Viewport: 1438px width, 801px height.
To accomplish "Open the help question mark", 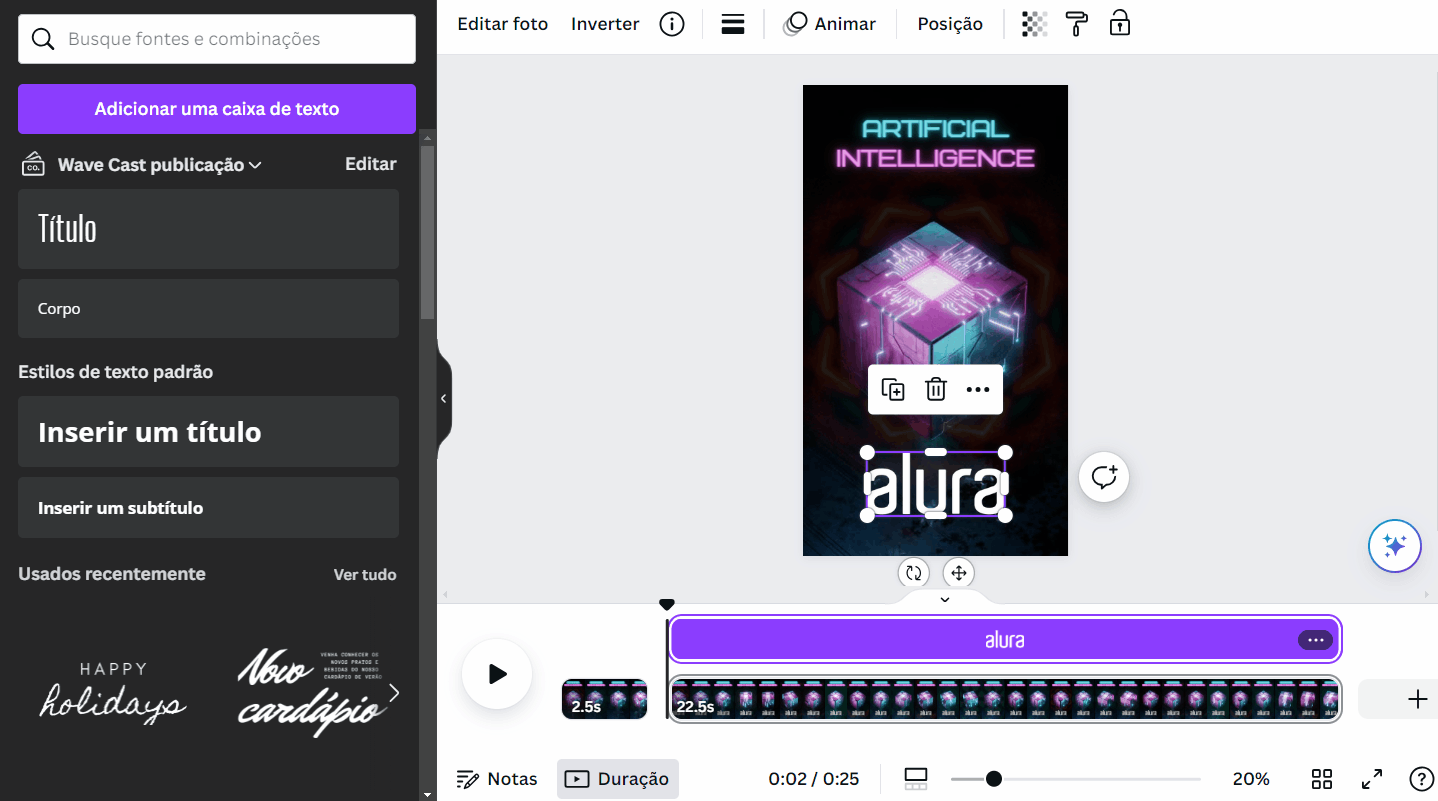I will coord(1421,779).
